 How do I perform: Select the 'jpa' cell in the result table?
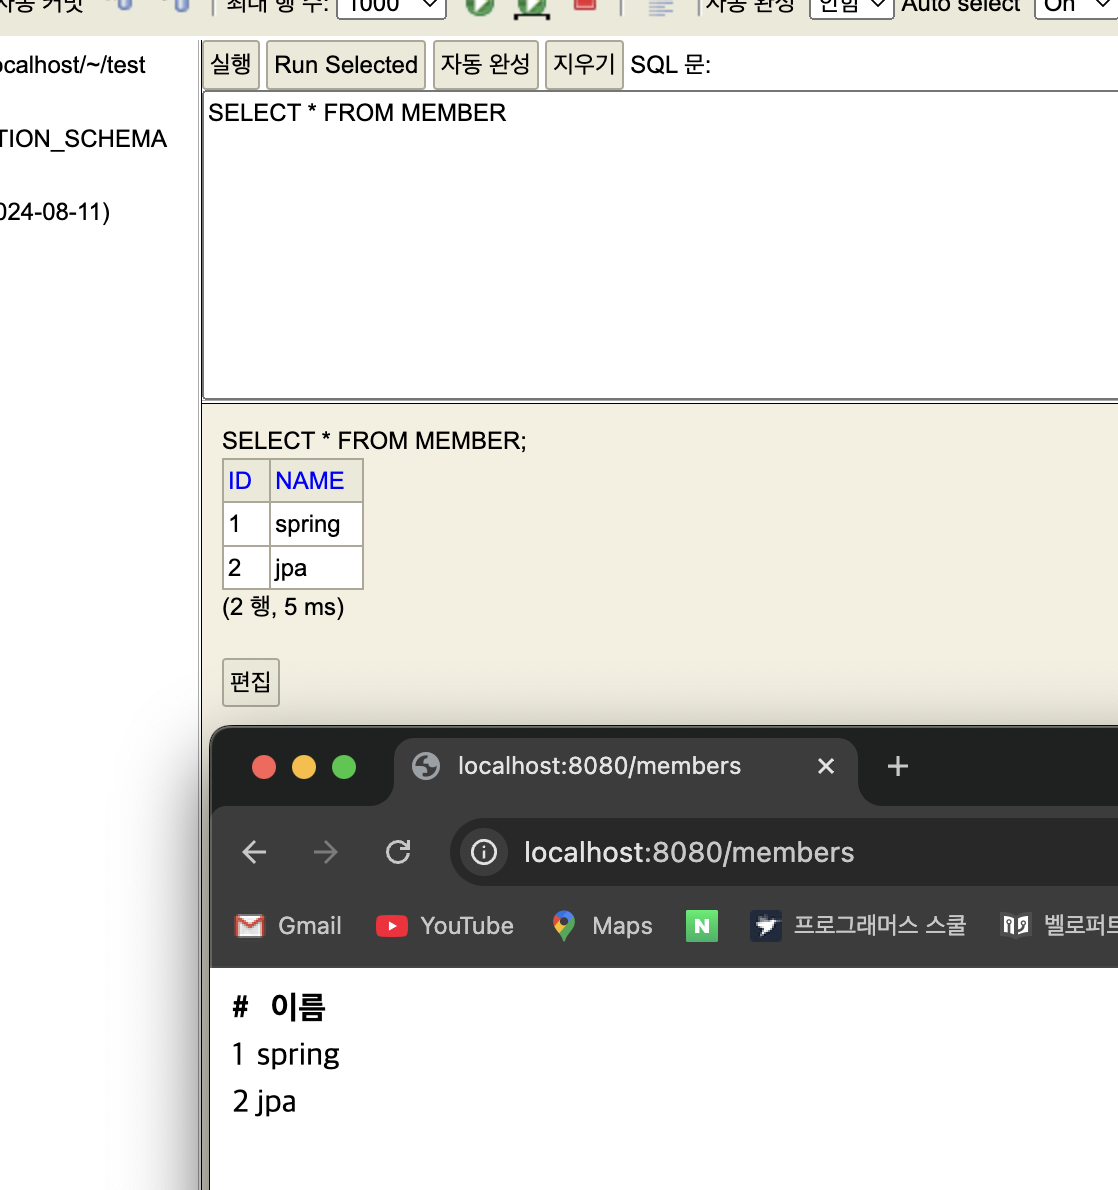pos(316,568)
